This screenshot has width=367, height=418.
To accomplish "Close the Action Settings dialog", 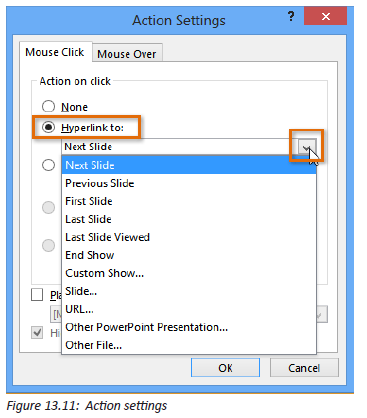I will click(x=325, y=16).
